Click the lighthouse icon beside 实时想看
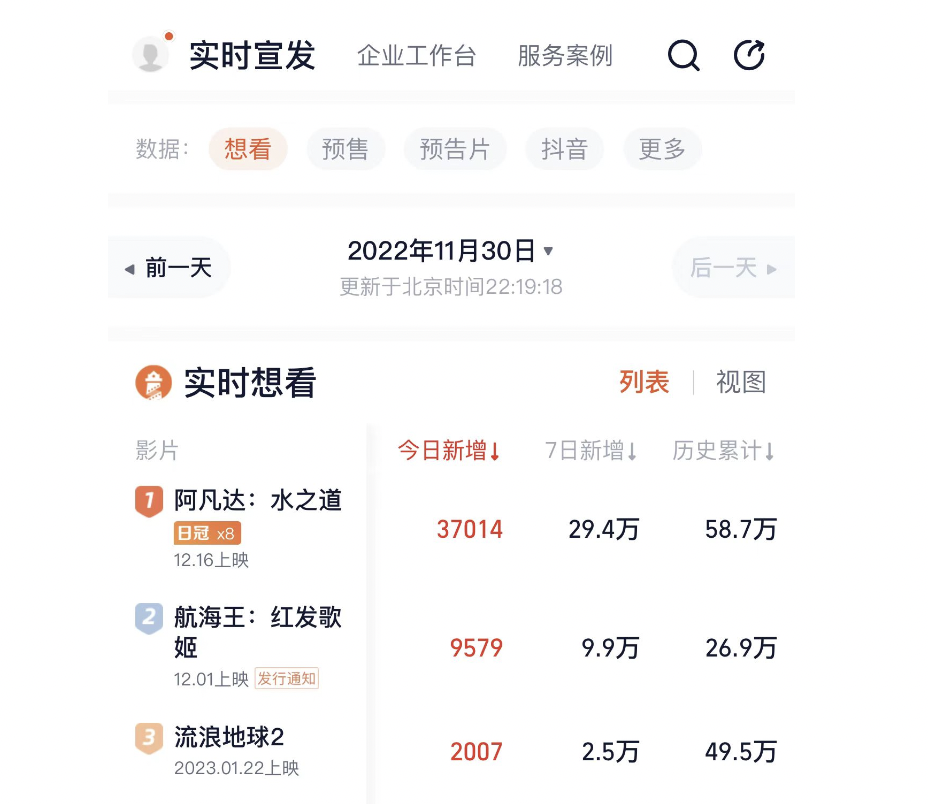Viewport: 928px width, 804px height. (154, 382)
